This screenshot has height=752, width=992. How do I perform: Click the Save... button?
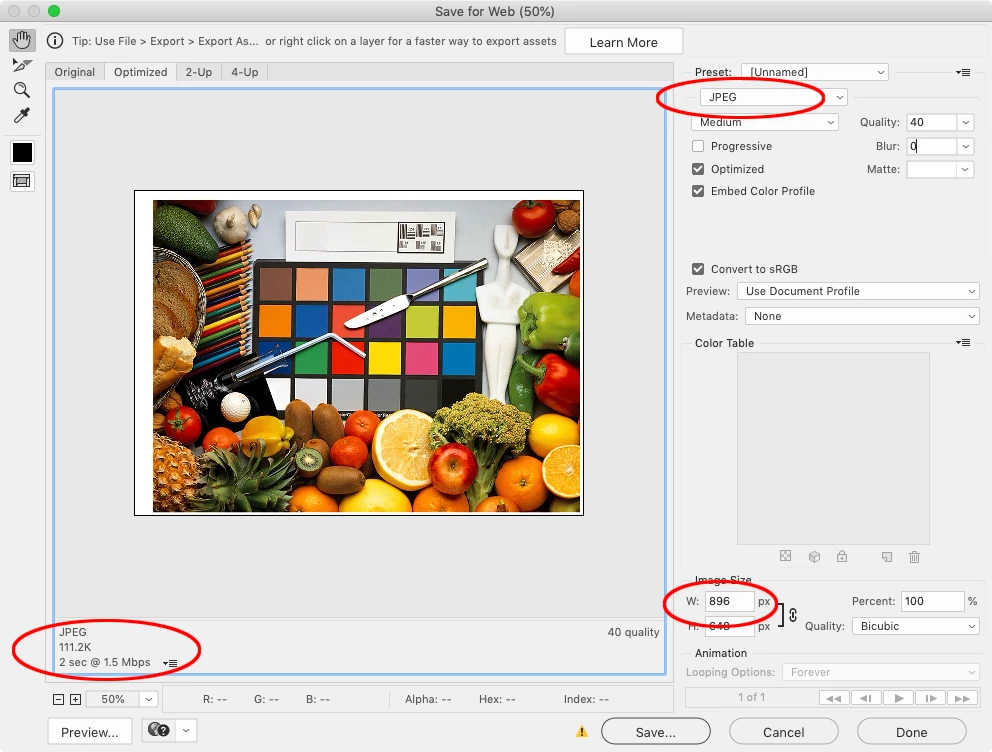655,732
